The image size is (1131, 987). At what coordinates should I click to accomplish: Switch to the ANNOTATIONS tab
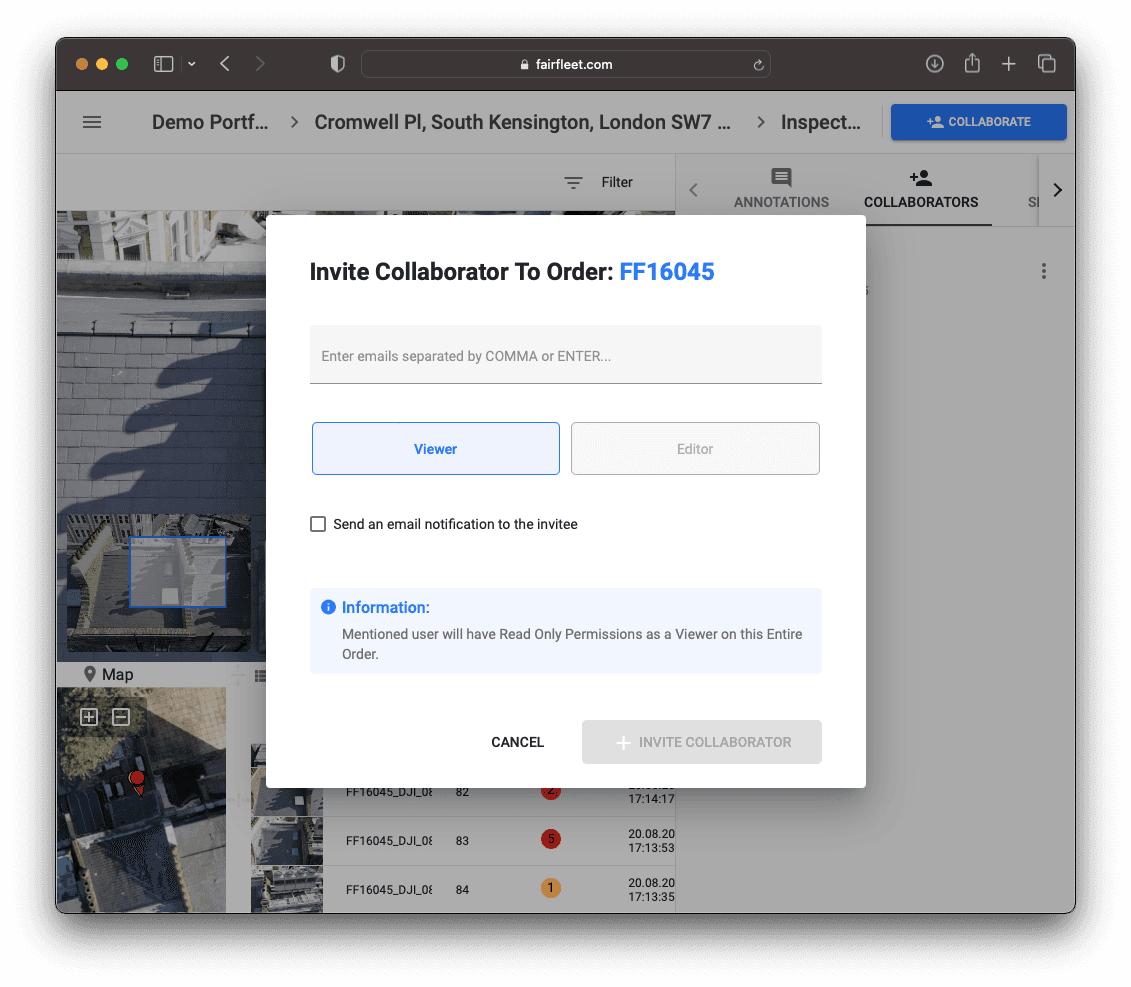coord(781,189)
